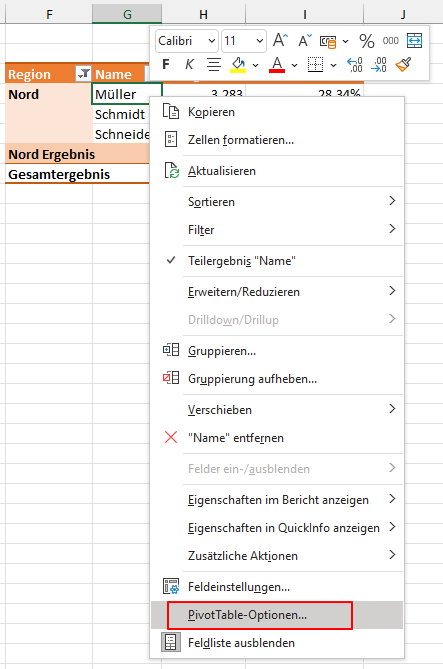The width and height of the screenshot is (443, 669).
Task: Click the Format Painter brush icon
Action: pos(403,65)
